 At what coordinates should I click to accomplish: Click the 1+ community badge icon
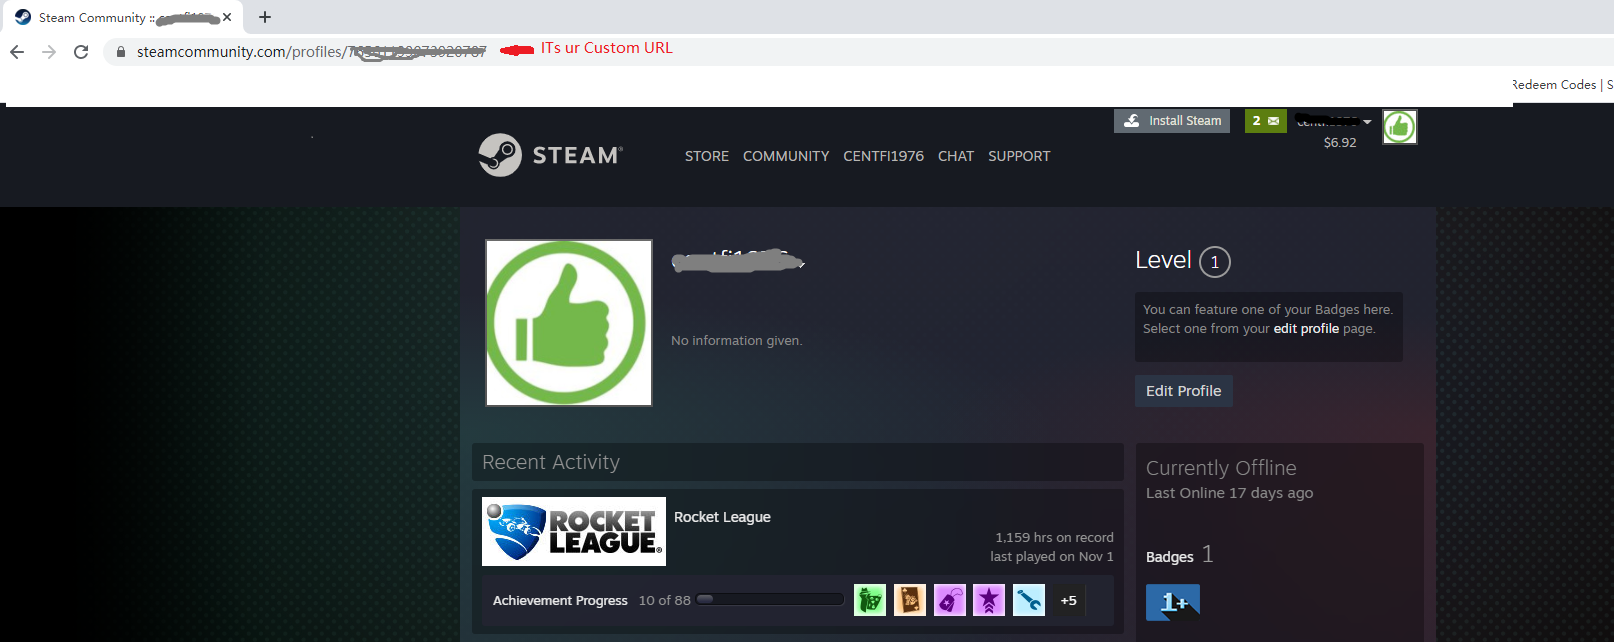(x=1173, y=602)
